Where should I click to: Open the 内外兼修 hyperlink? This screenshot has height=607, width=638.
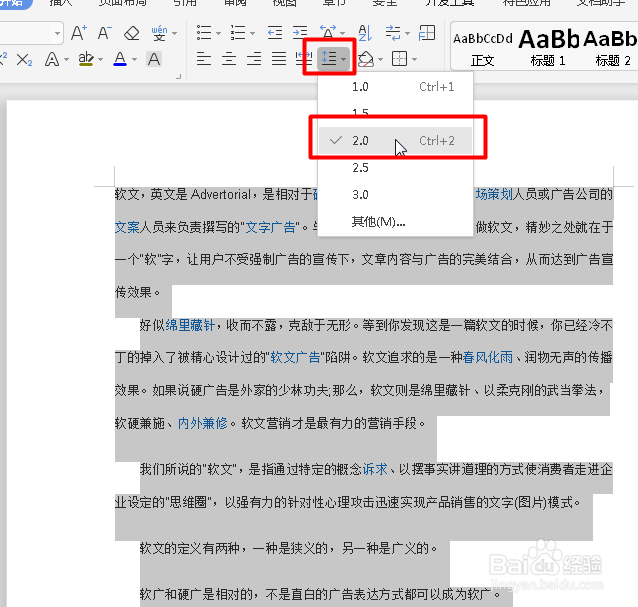[x=203, y=424]
